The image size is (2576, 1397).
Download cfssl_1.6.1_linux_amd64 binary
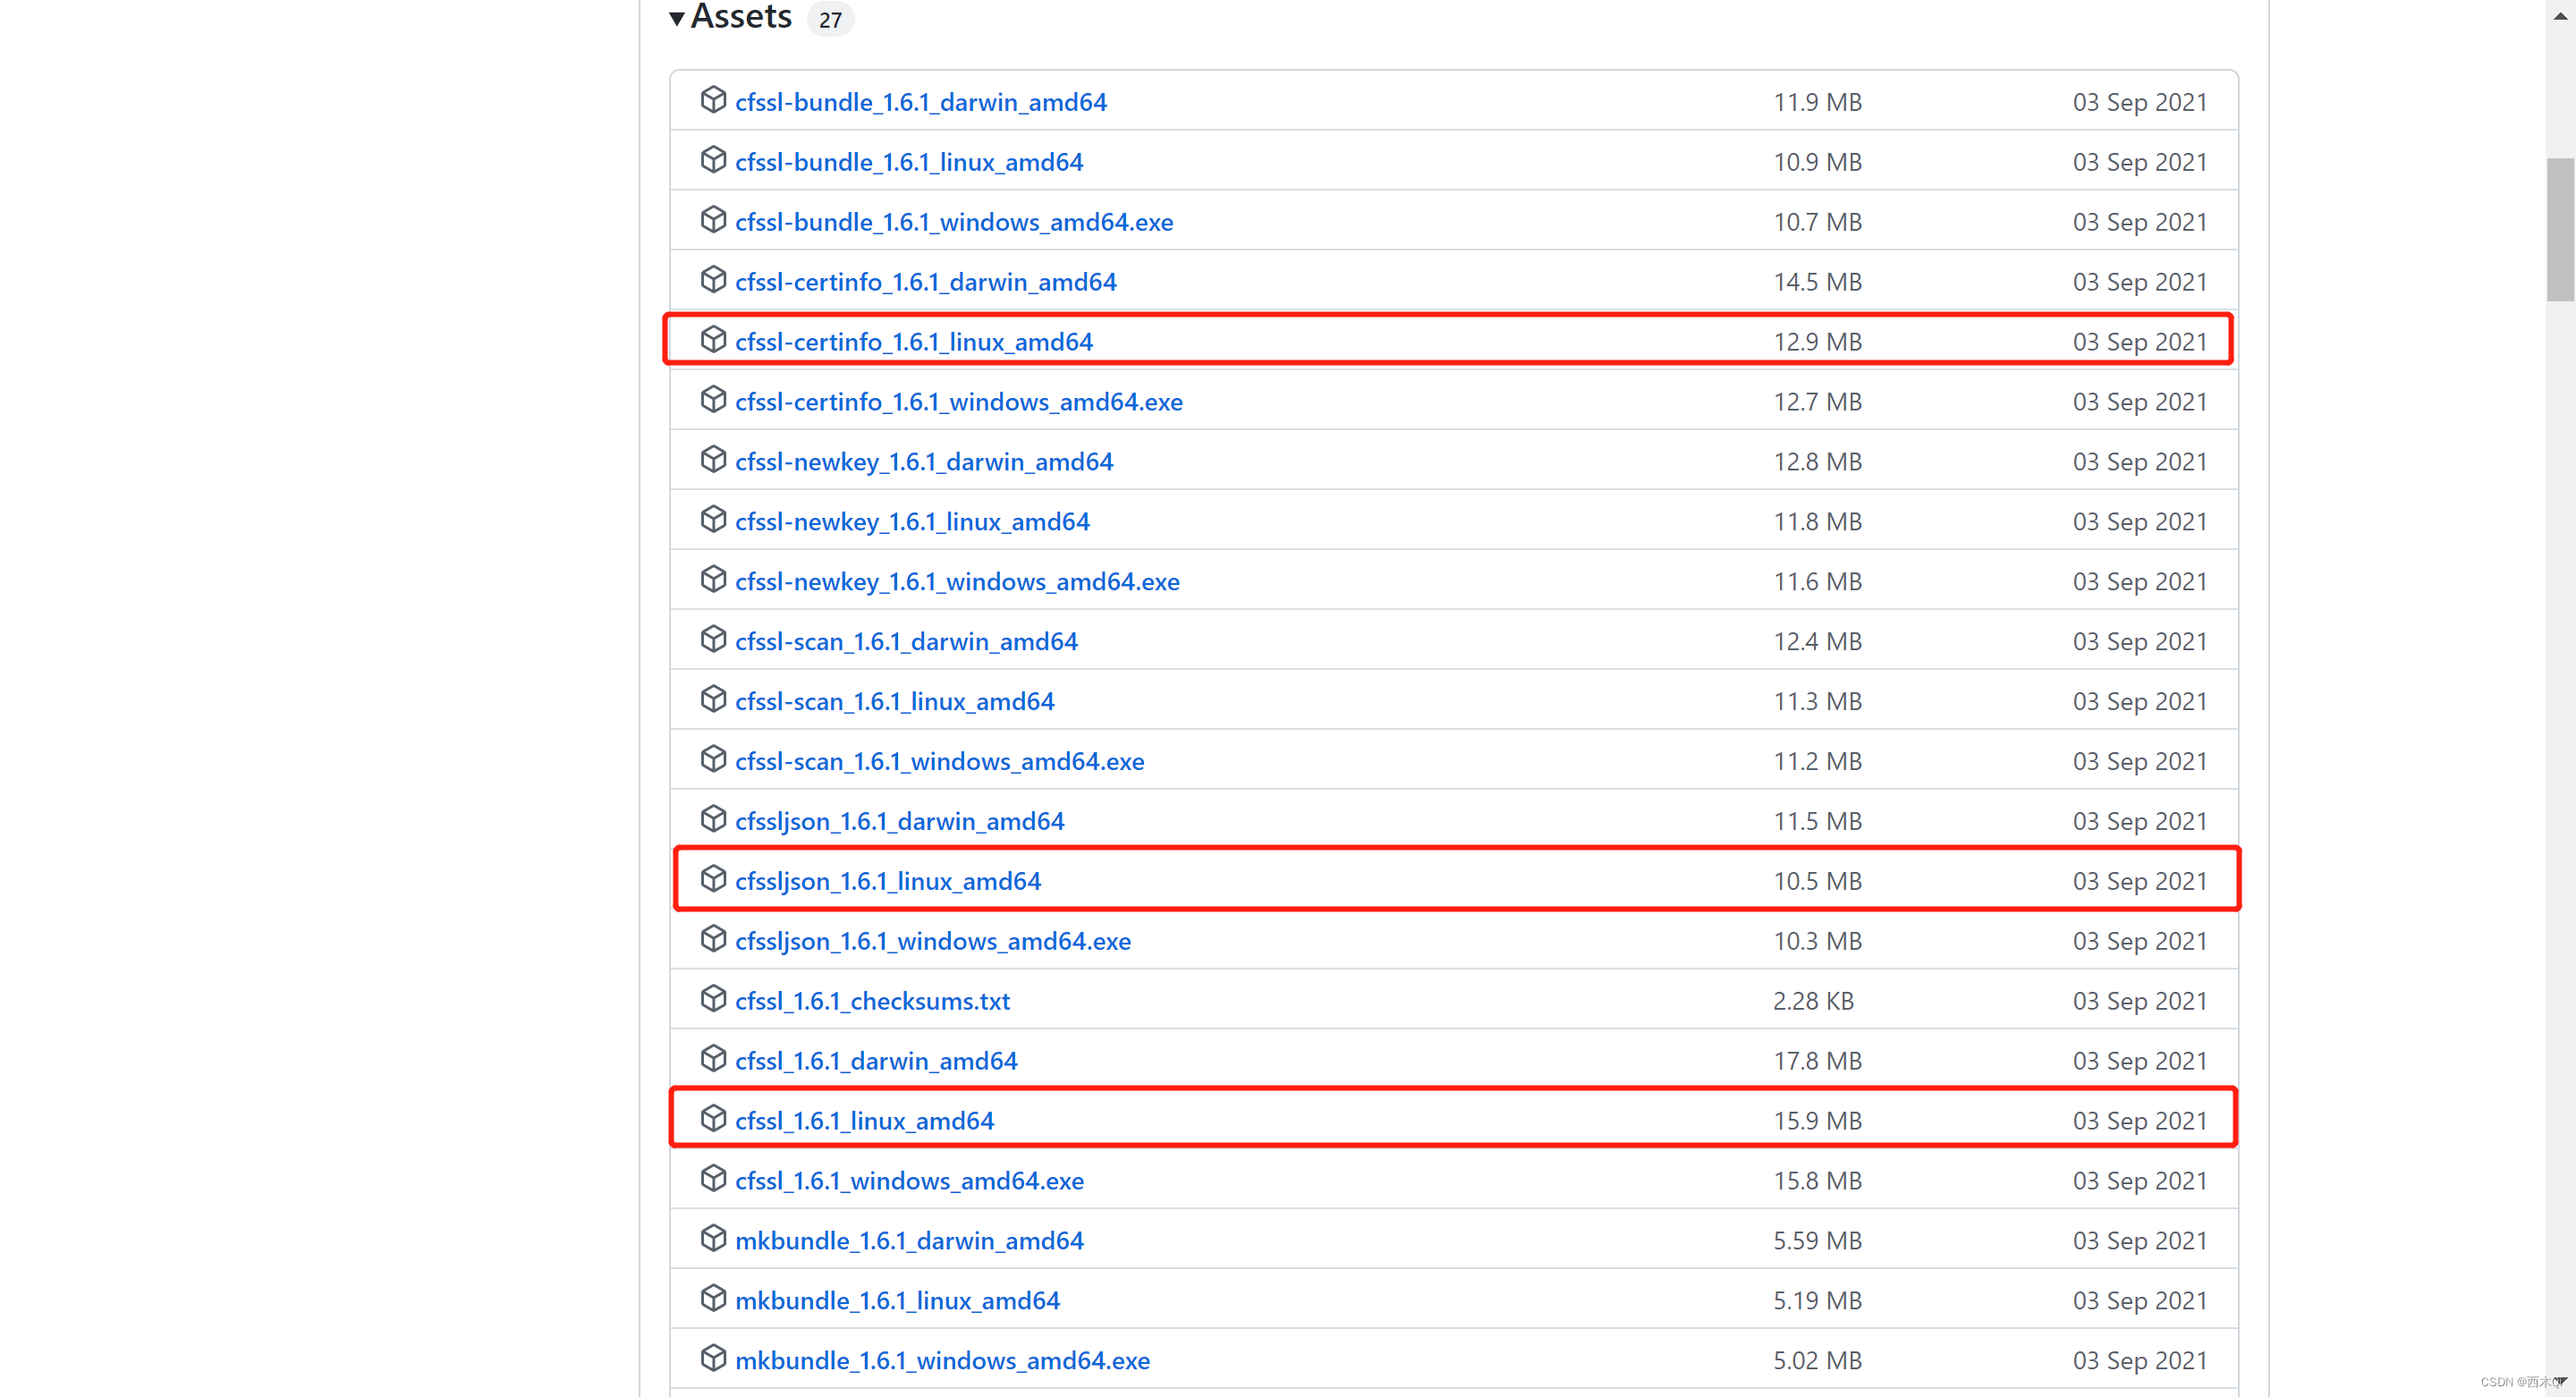click(x=865, y=1120)
